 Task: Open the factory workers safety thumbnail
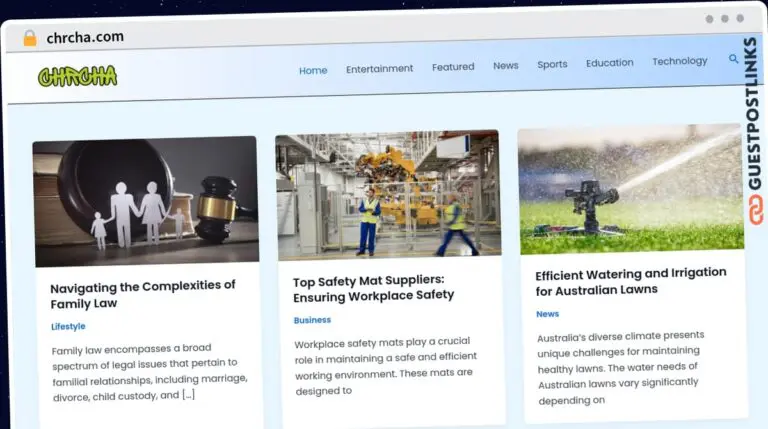point(388,194)
